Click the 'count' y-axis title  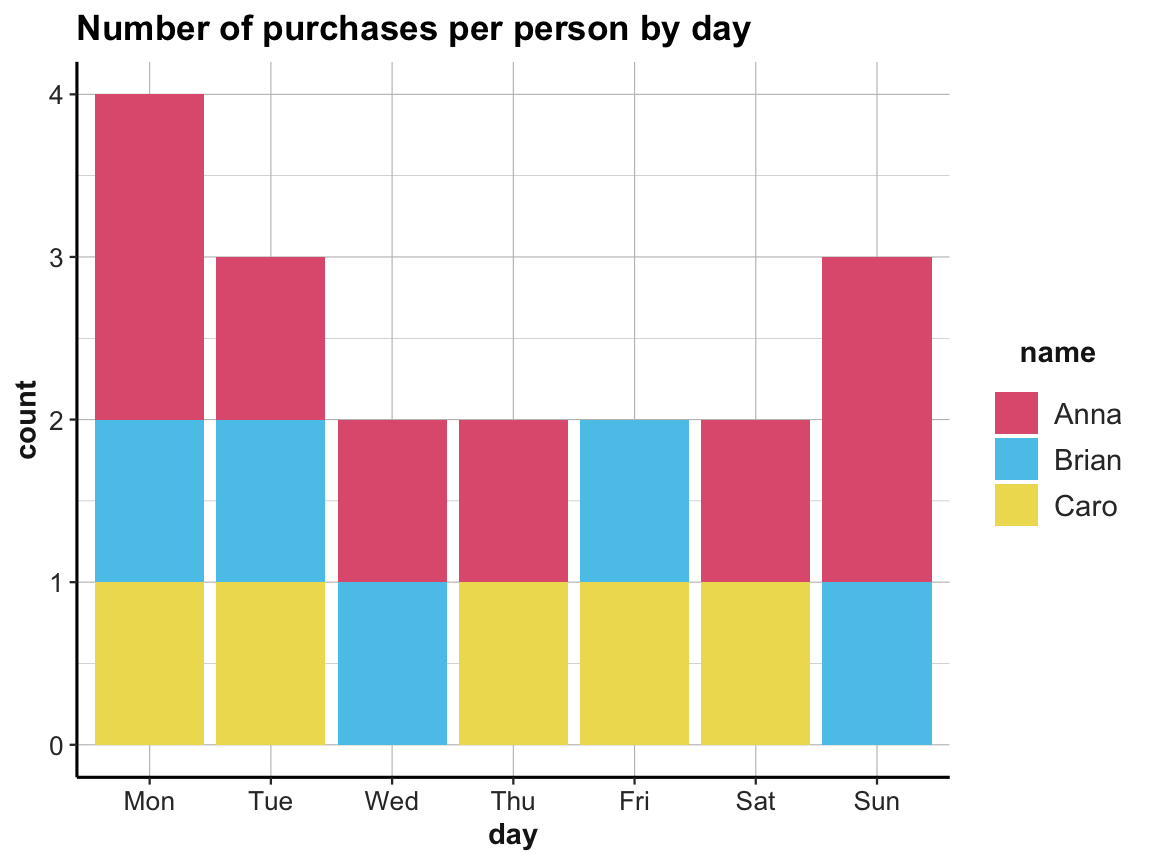click(27, 419)
